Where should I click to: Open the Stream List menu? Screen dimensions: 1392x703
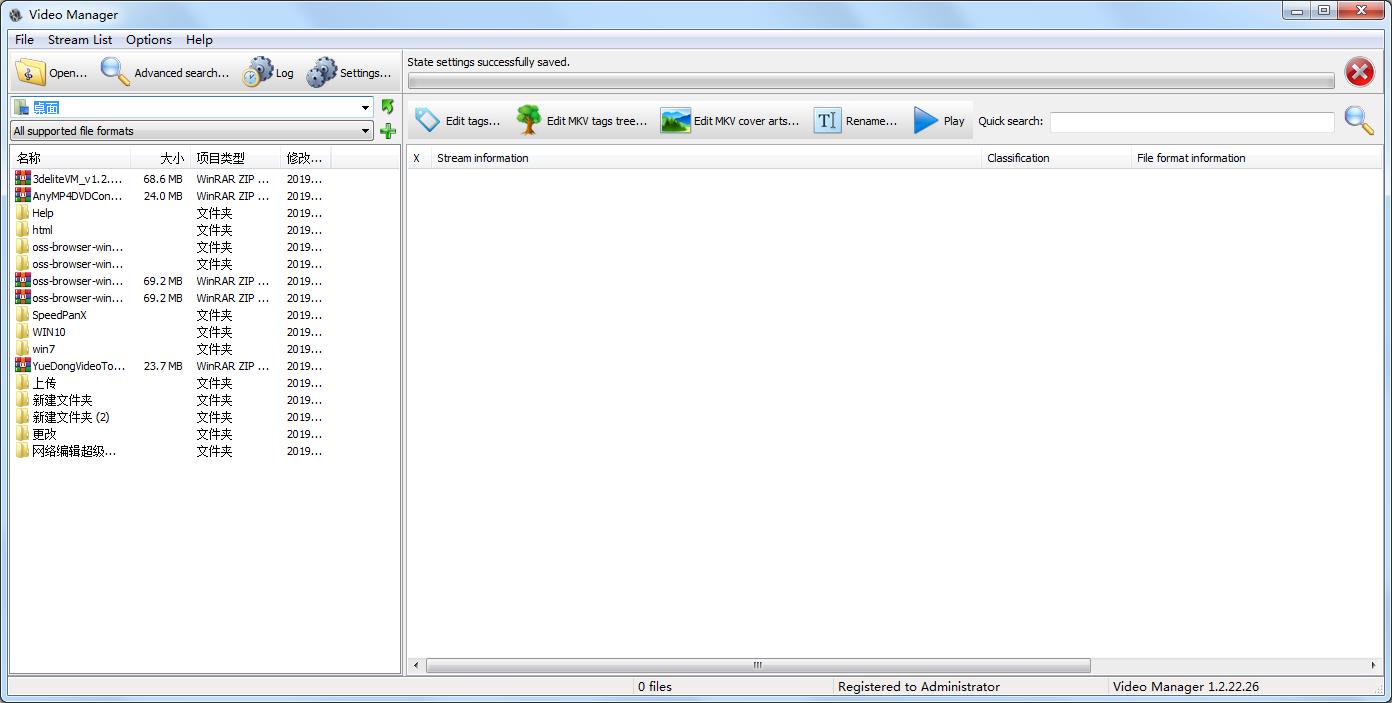[80, 40]
